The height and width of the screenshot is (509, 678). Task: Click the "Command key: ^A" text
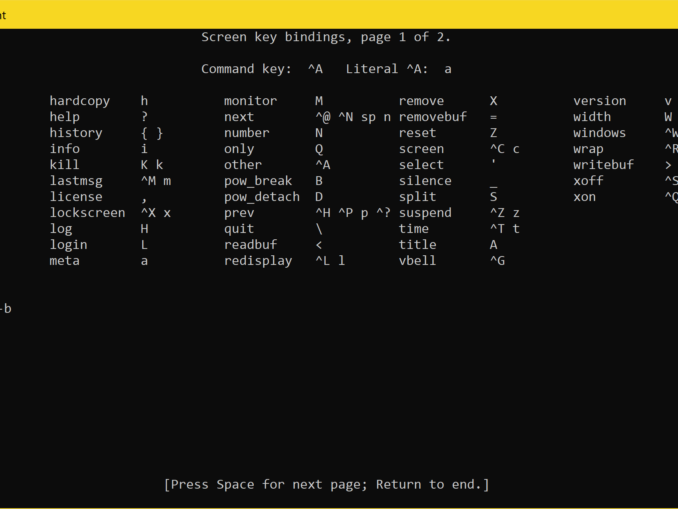[x=262, y=69]
